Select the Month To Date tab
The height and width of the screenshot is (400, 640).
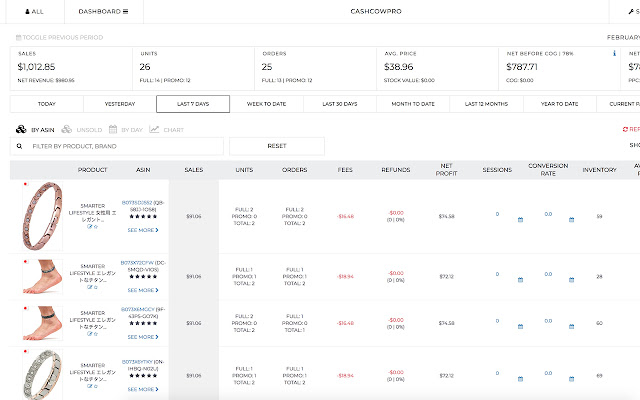[x=413, y=104]
